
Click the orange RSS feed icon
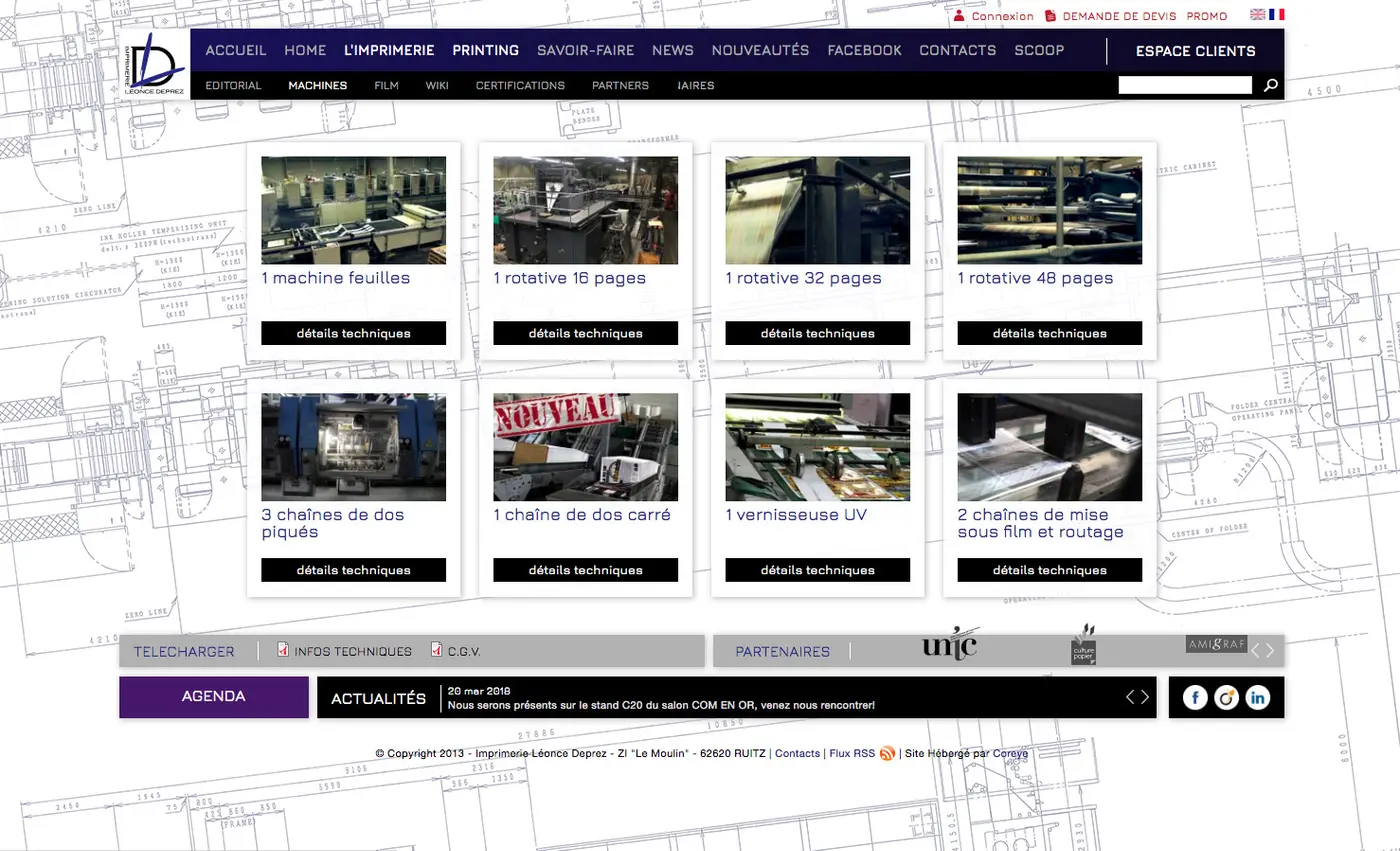pos(887,753)
